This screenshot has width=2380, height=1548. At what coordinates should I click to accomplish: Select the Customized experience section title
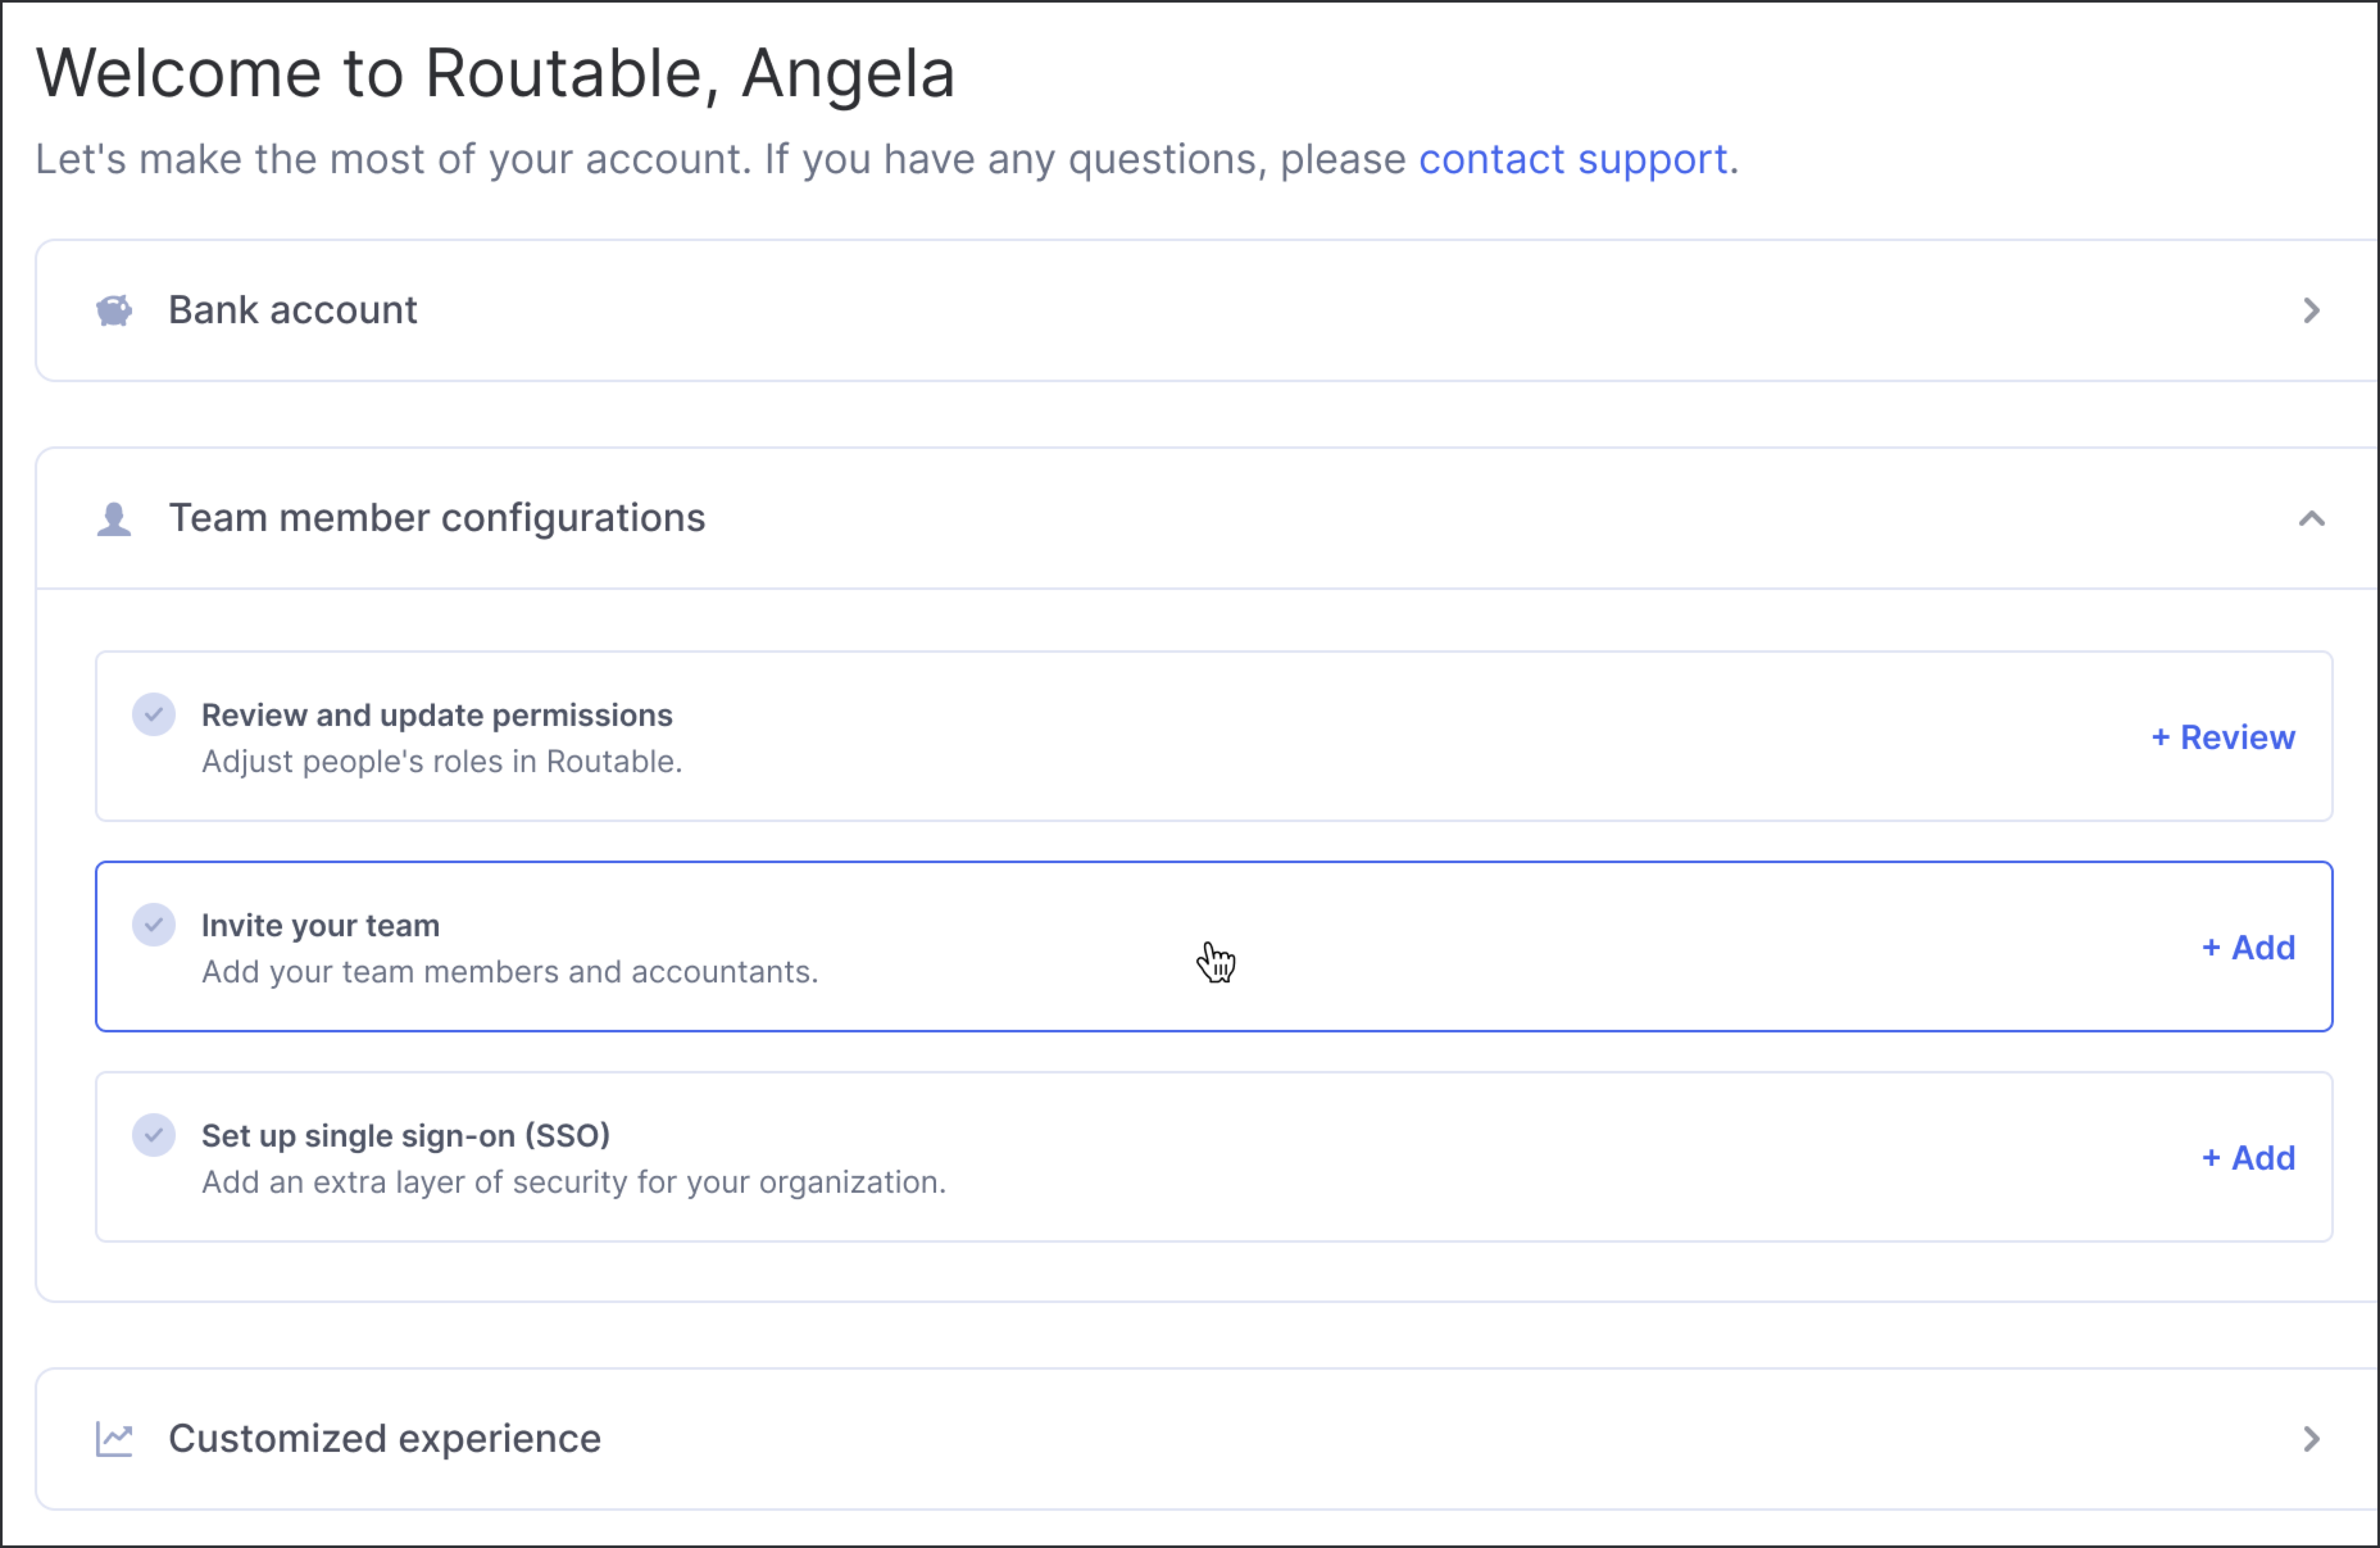point(385,1439)
